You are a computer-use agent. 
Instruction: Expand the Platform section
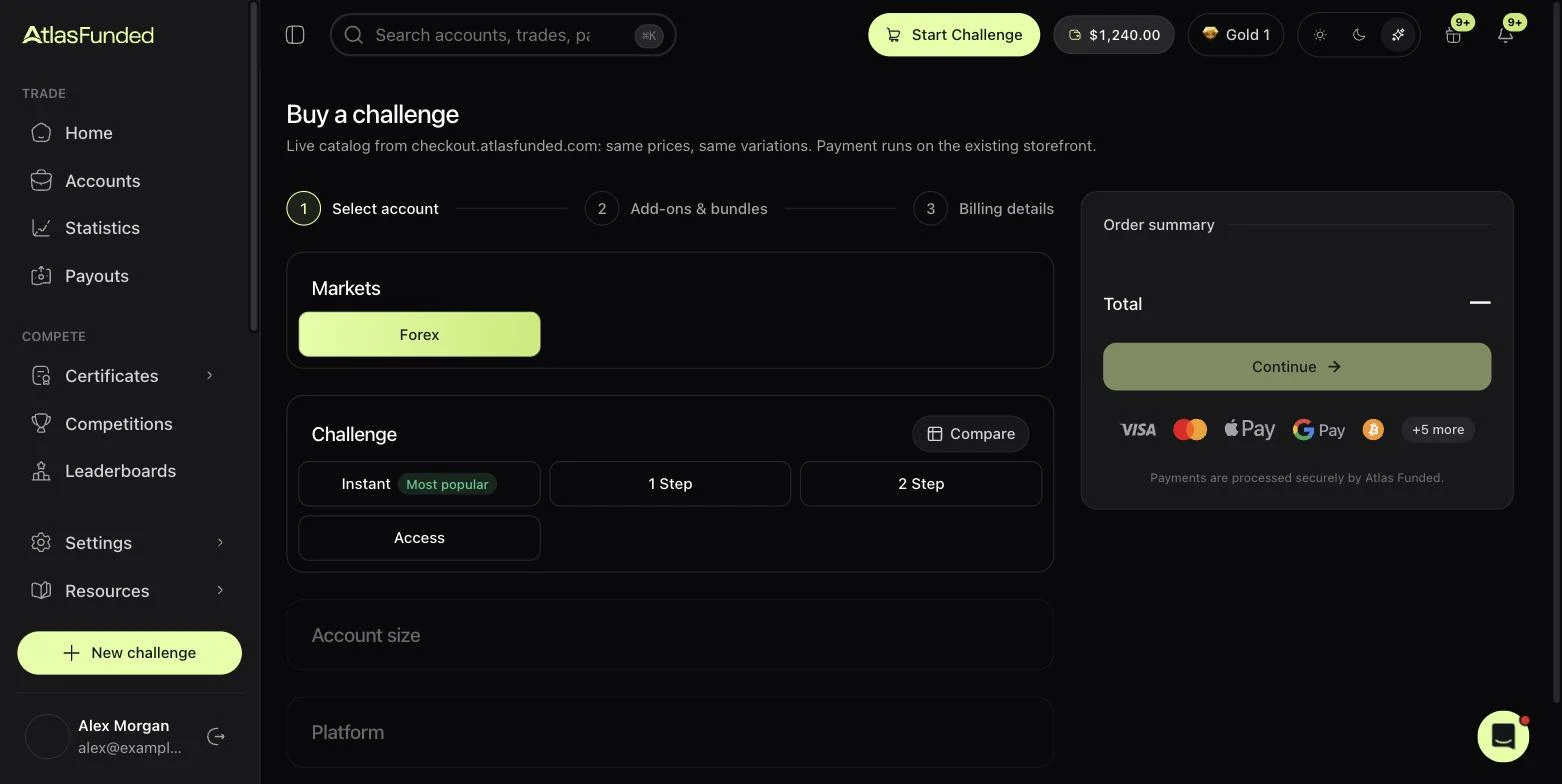pos(670,732)
